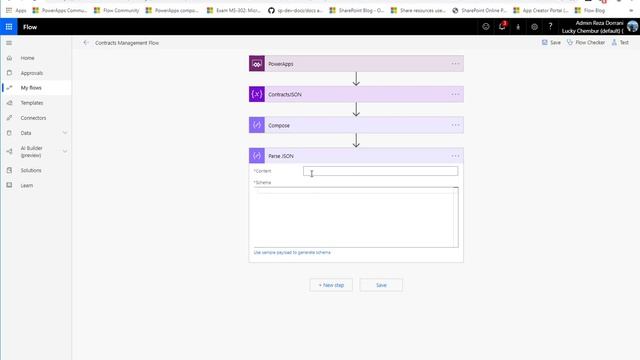Open the notifications bell icon
Screen dimensions: 640x360
pos(502,27)
